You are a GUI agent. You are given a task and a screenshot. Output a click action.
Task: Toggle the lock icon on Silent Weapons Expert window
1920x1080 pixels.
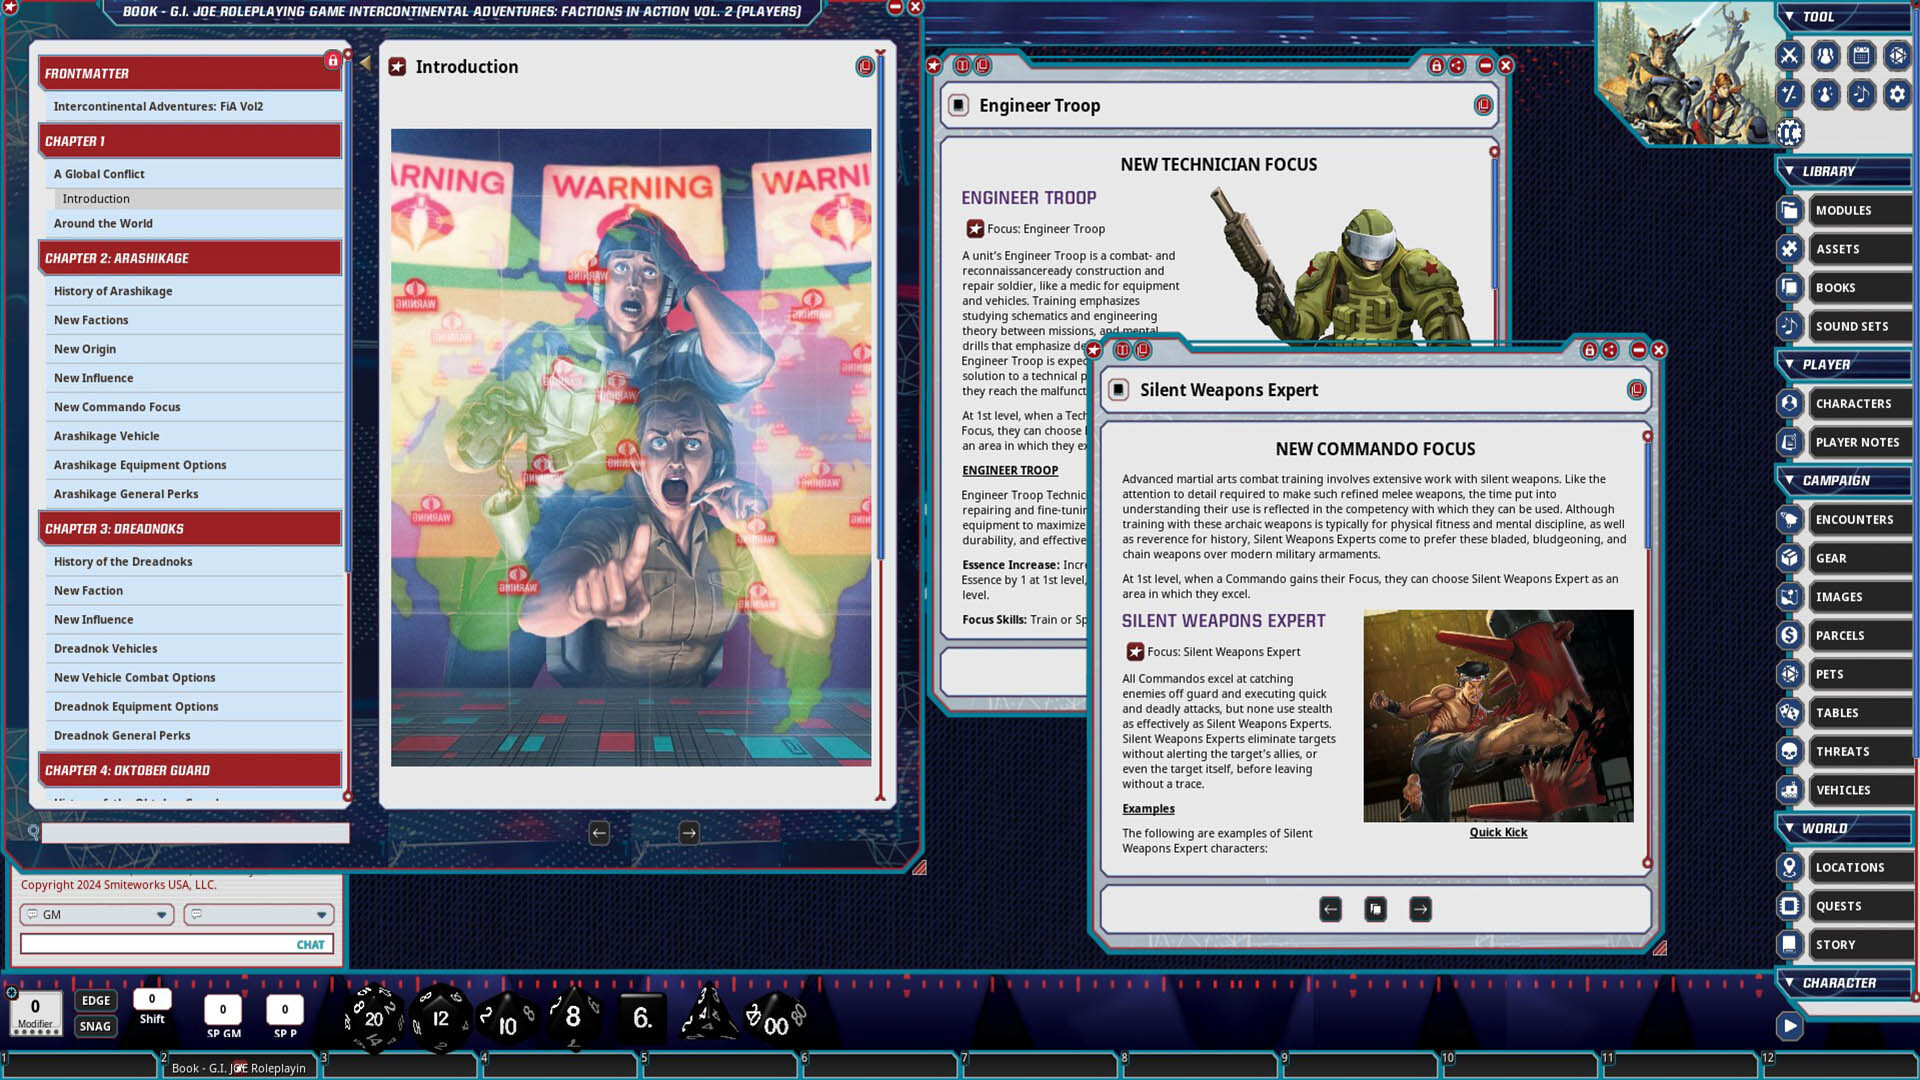1589,352
